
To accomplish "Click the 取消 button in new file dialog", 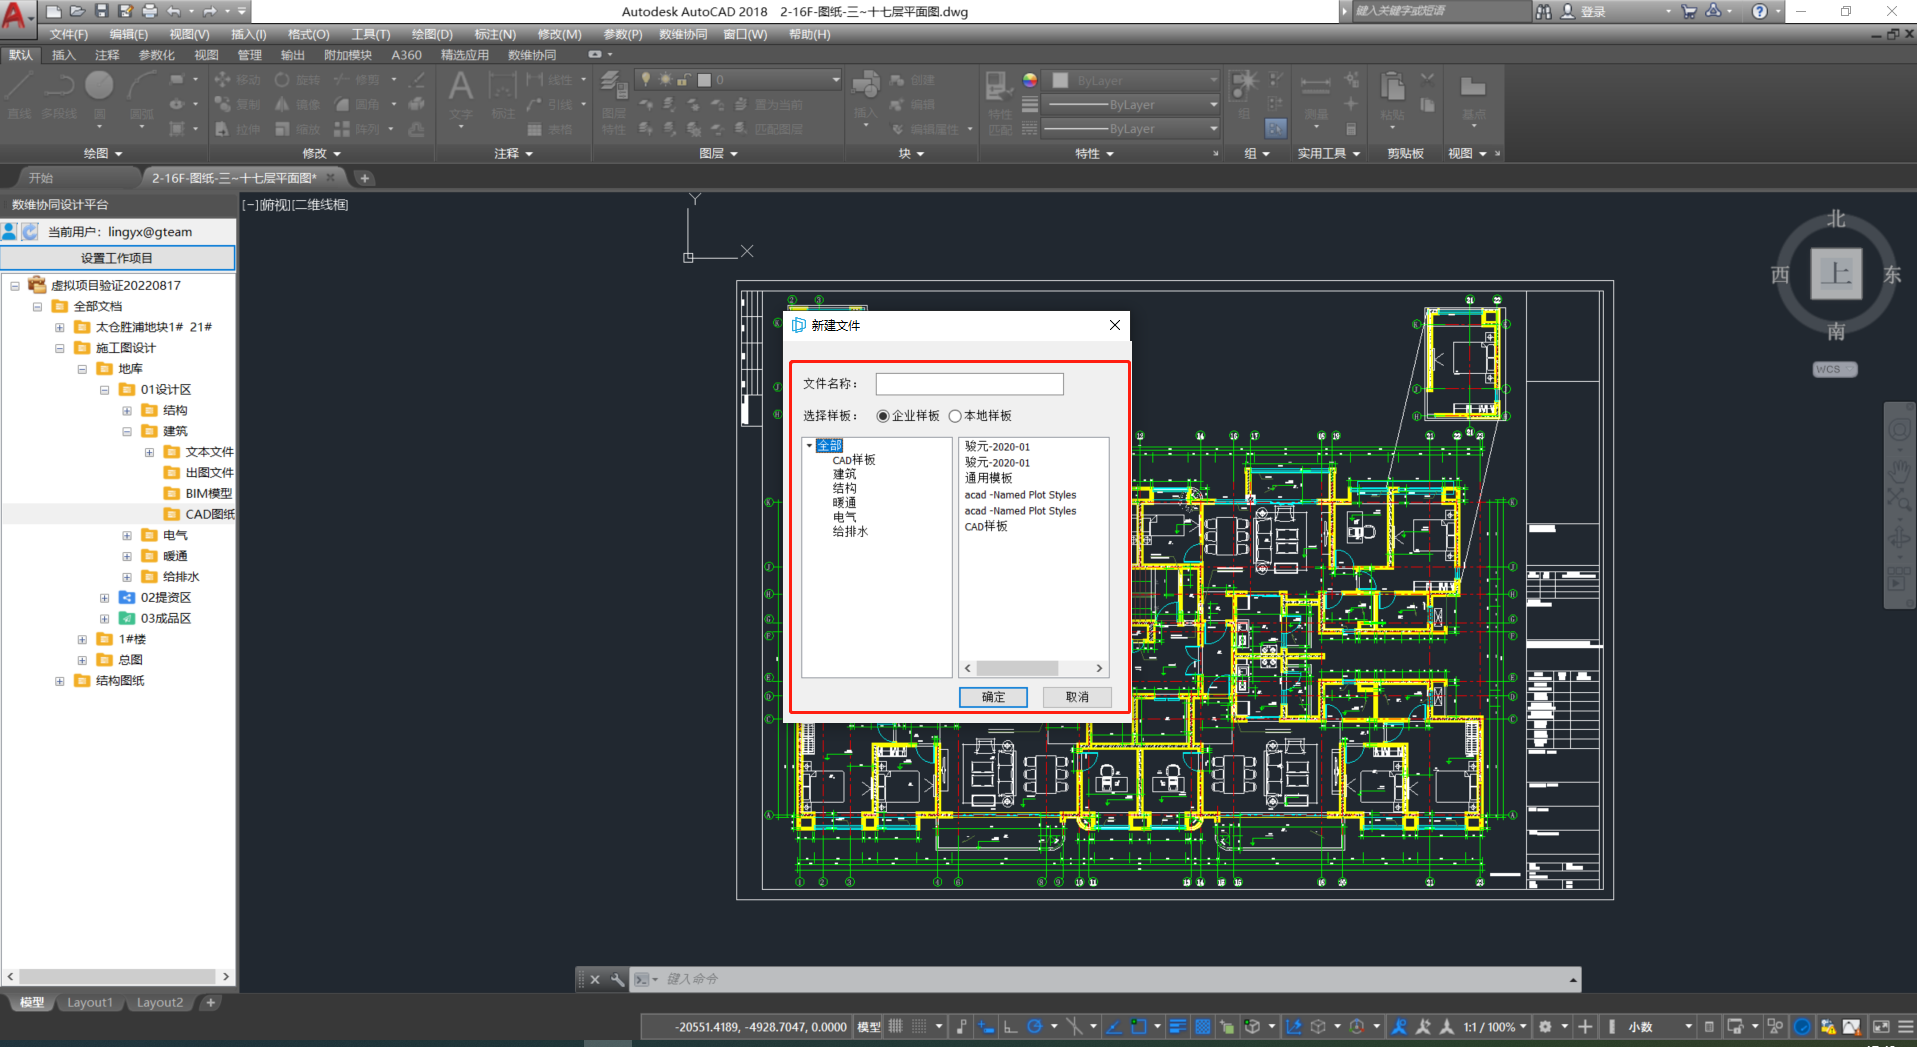I will tap(1077, 697).
